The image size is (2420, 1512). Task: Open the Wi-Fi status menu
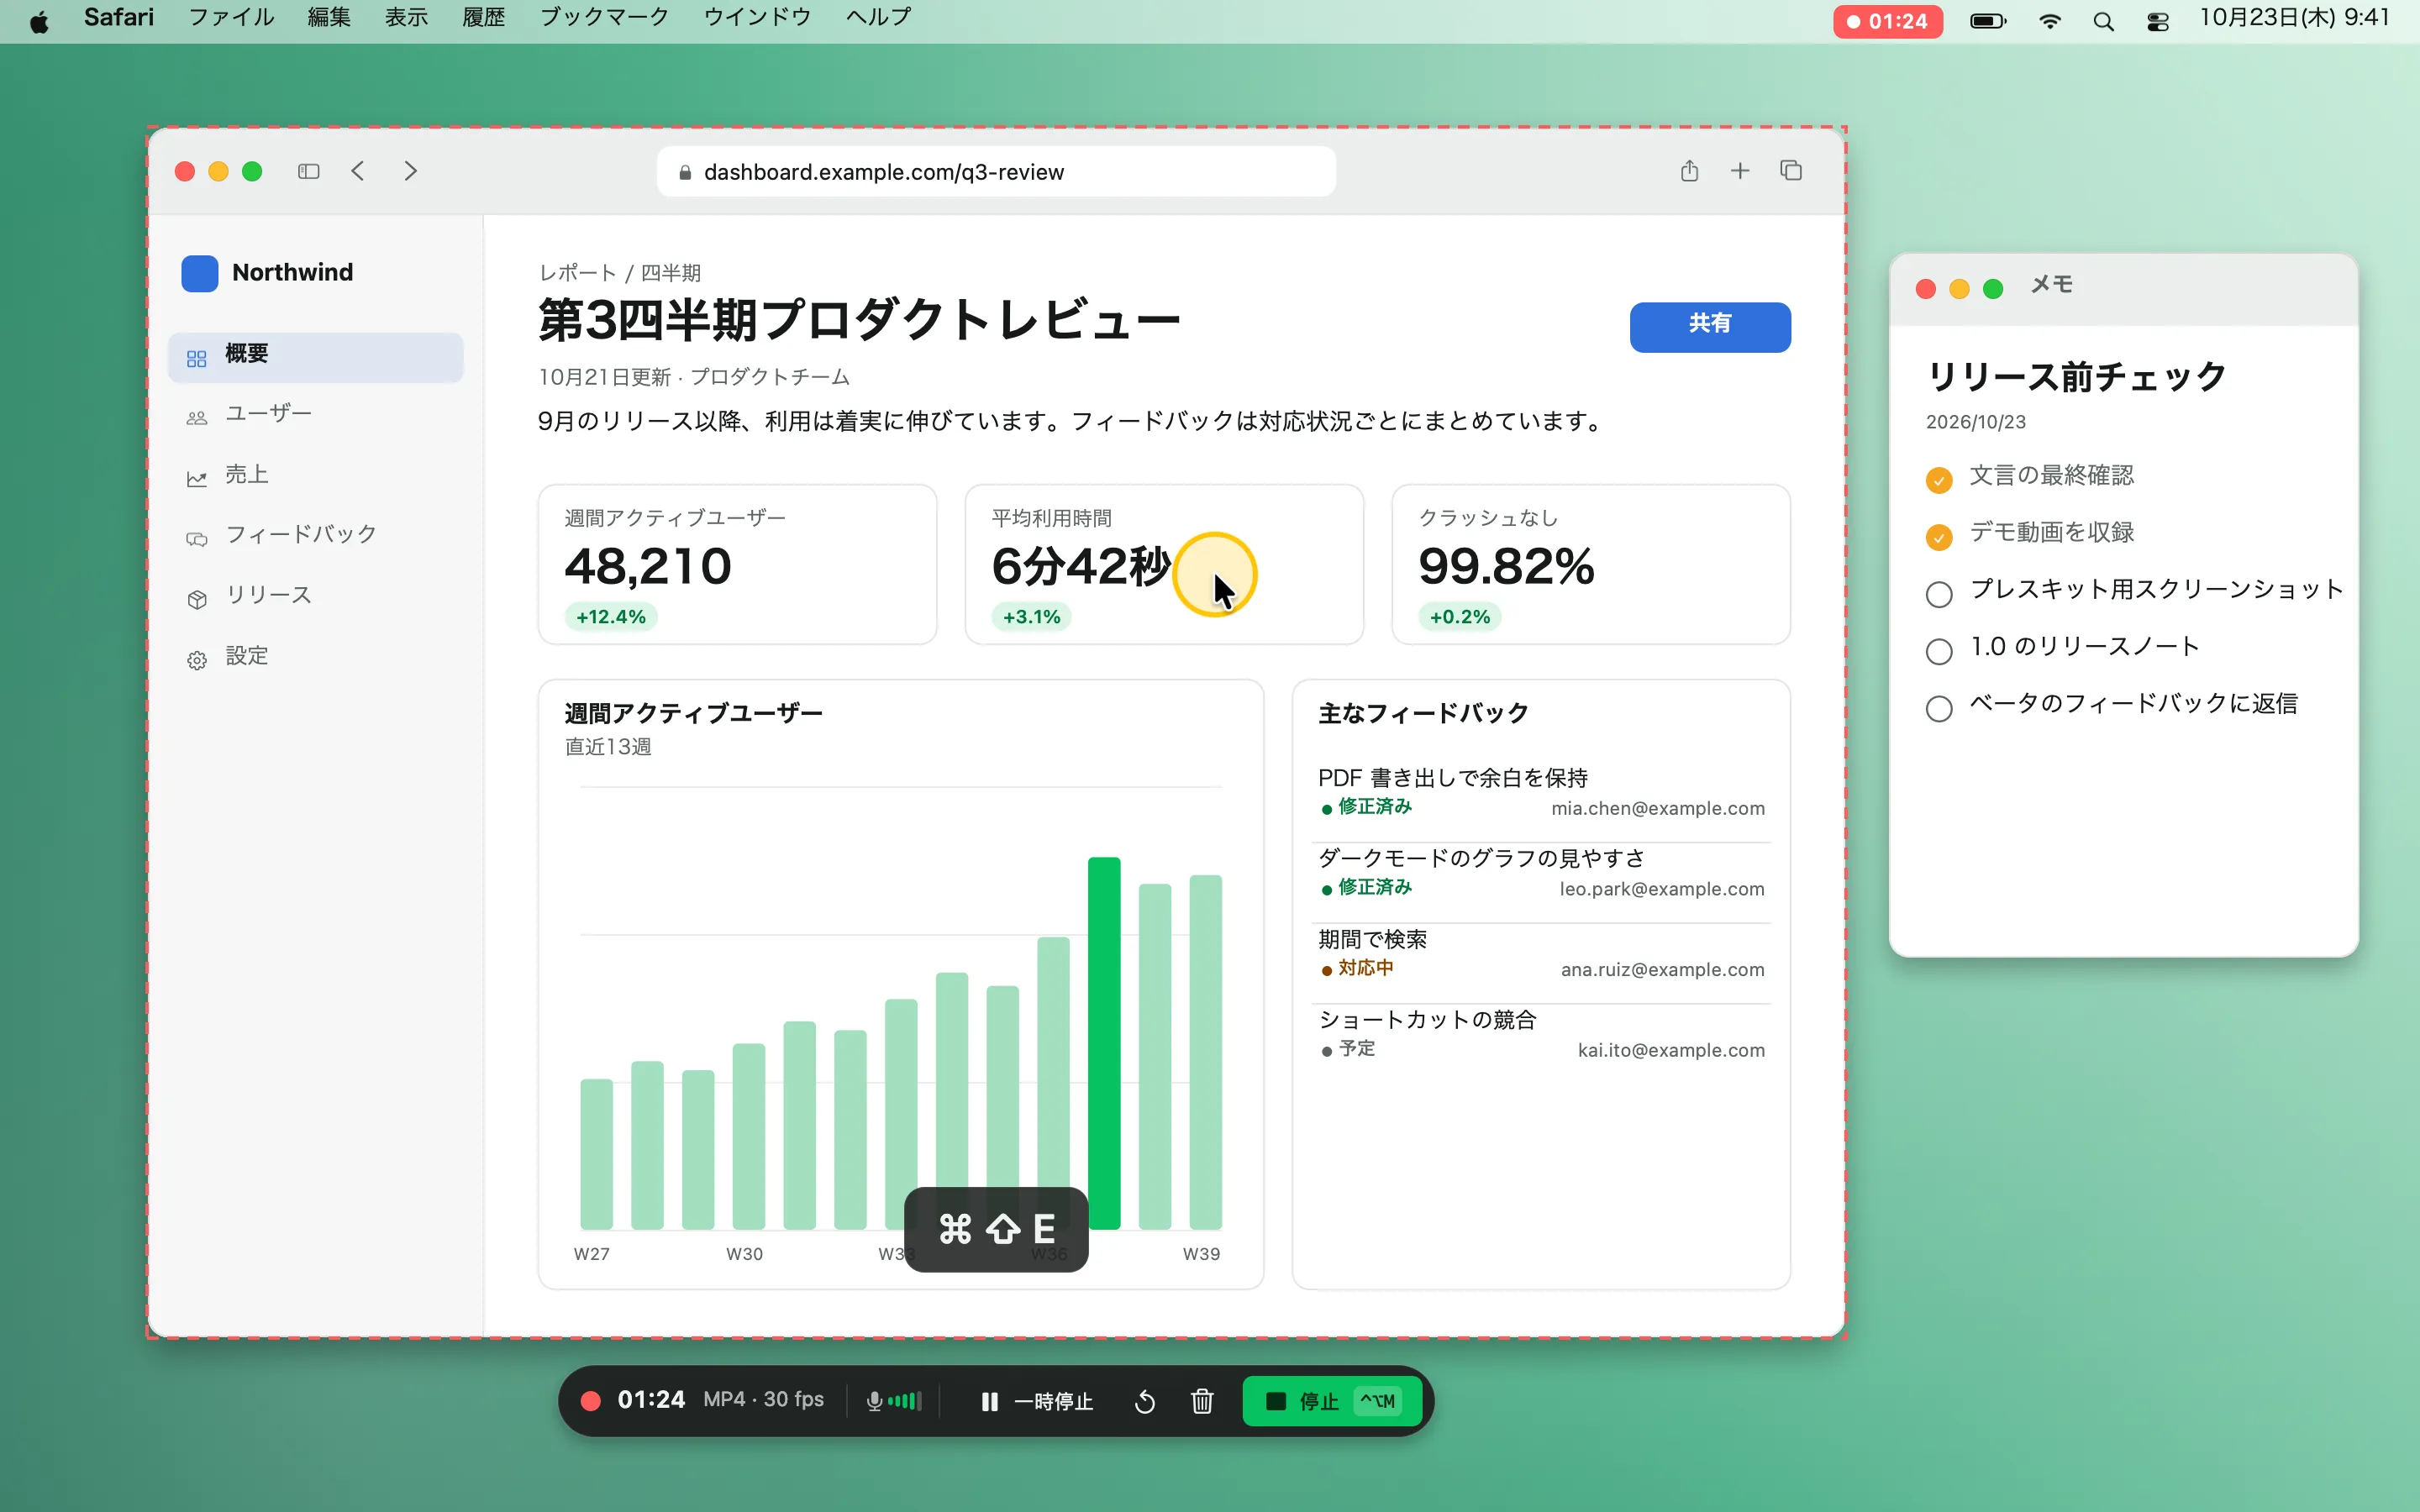(2050, 21)
